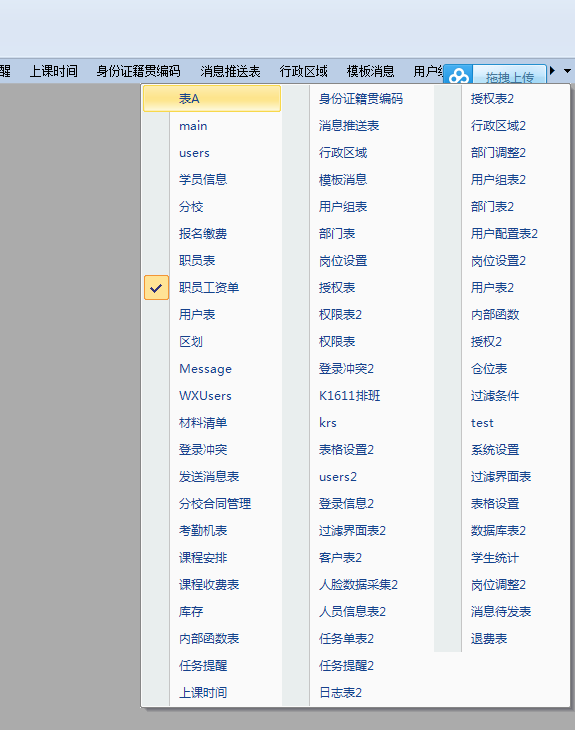Toggle the checkmark beside 职员工资单
Viewport: 575px width, 730px height.
156,288
